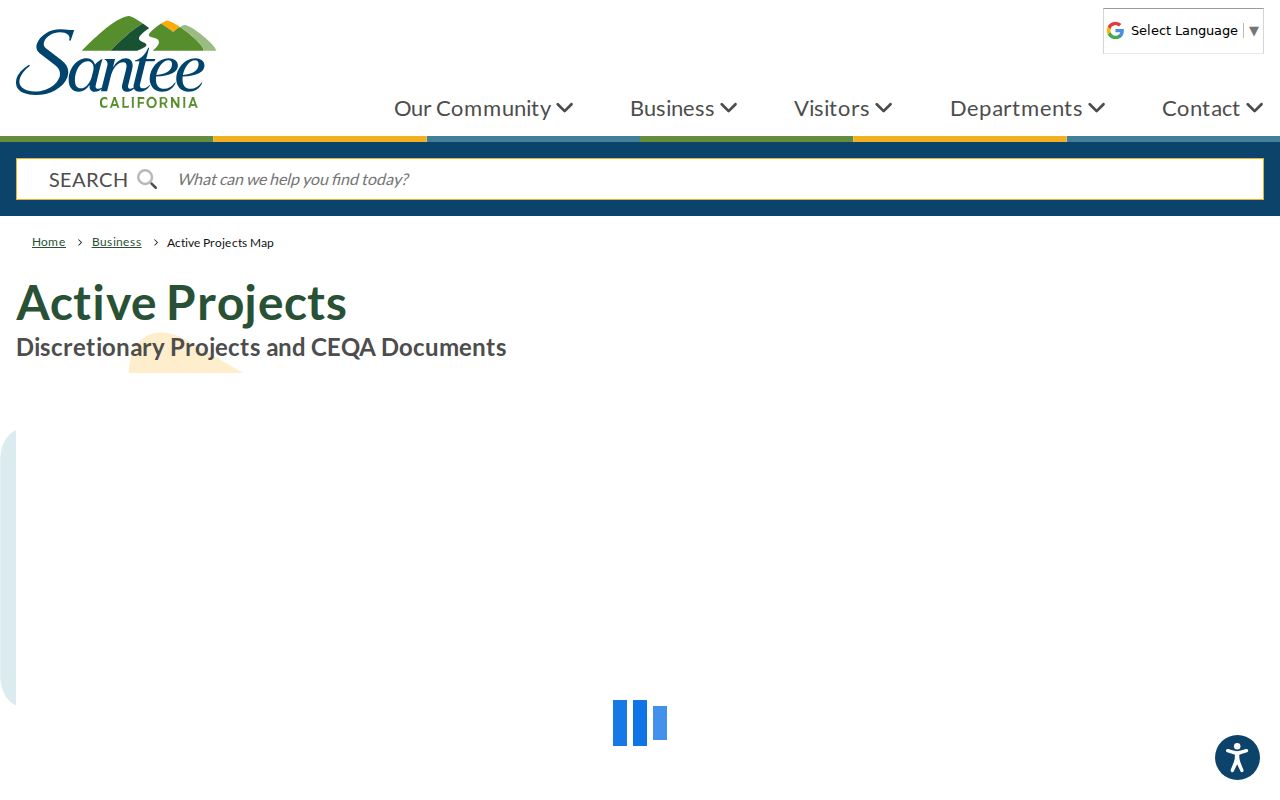The width and height of the screenshot is (1280, 800).
Task: Open the accessibility options button
Action: [x=1237, y=758]
